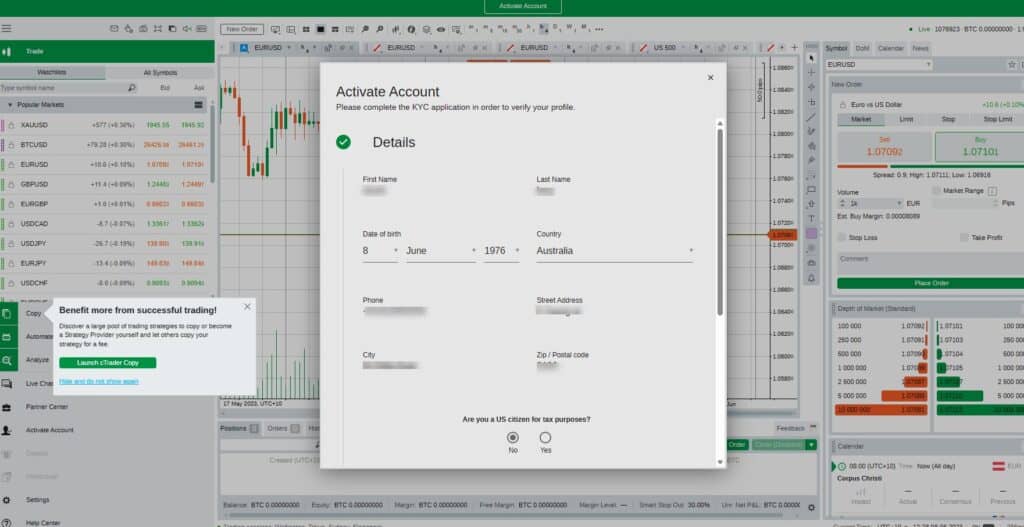Select single chart layout mode icon
Image resolution: width=1024 pixels, height=527 pixels.
tap(320, 29)
